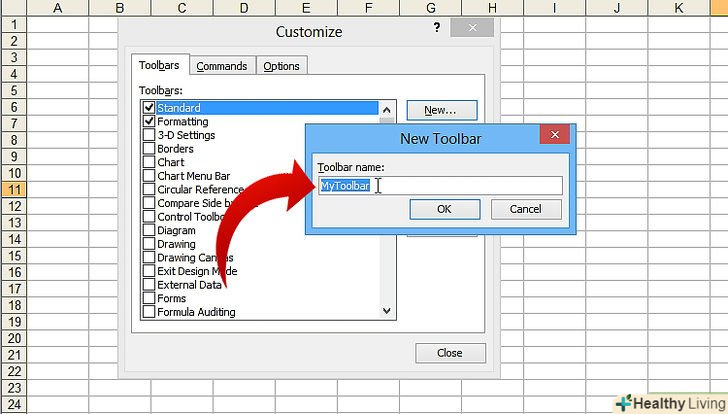
Task: Tick the Borders toolbar checkbox
Action: point(149,149)
